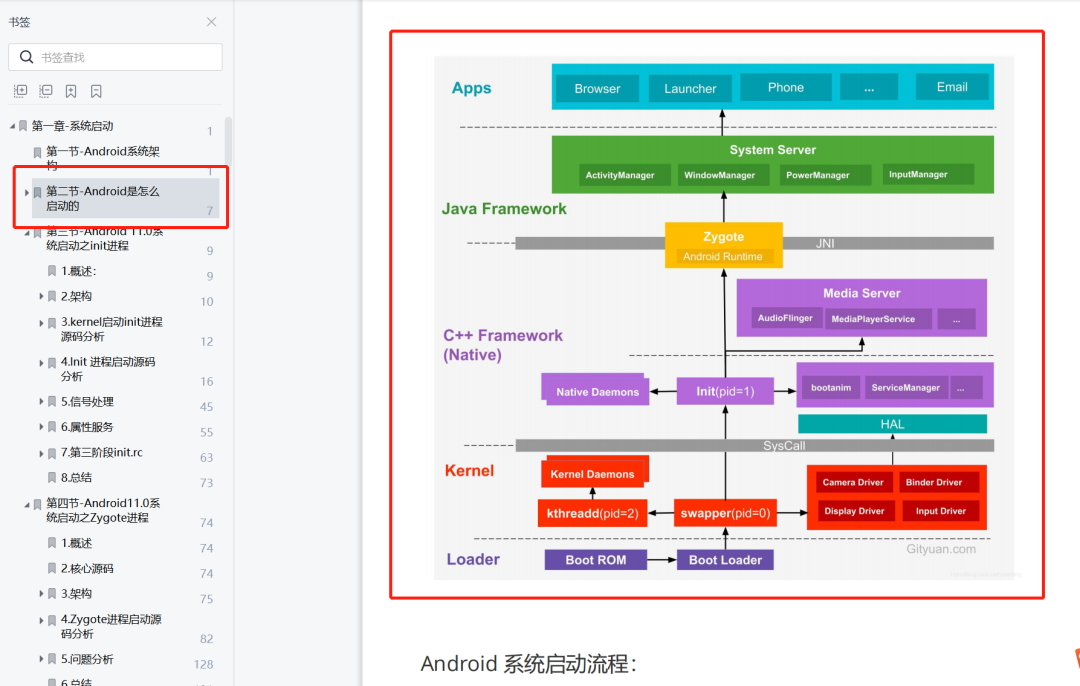
Task: Open the 第一节-Android系统架构 bookmark
Action: [103, 158]
